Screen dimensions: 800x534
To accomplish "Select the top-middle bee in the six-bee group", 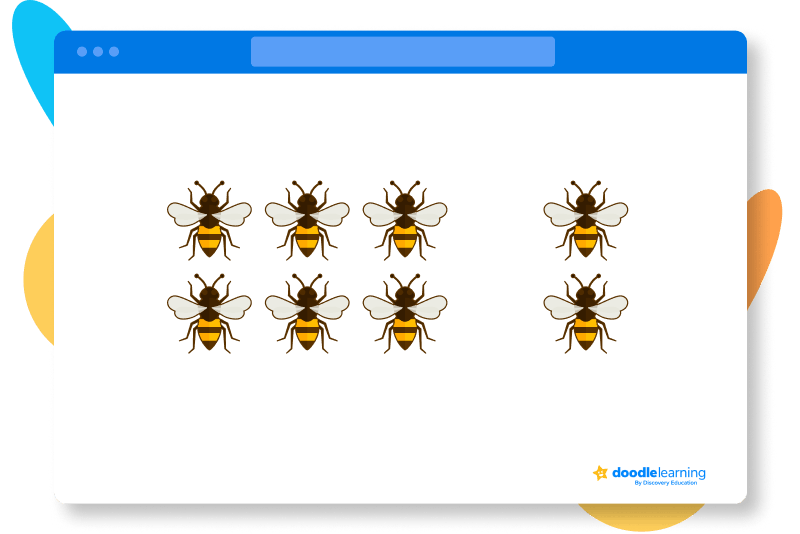I will [307, 219].
